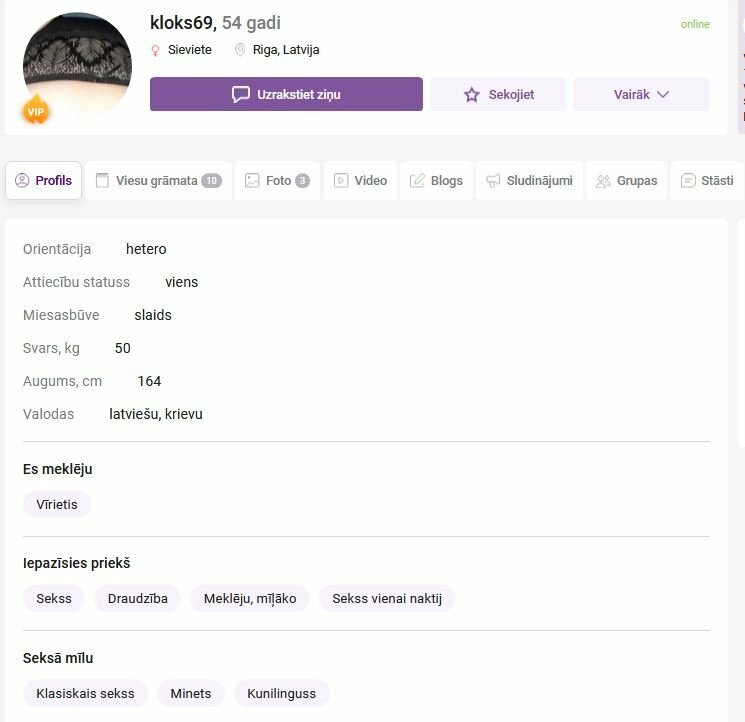
Task: Click the guestbook icon beside Viesu grāmata
Action: 102,180
